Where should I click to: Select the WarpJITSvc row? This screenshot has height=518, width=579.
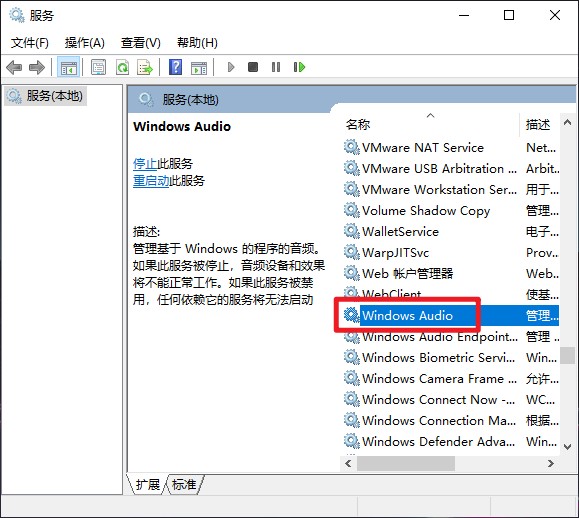click(x=450, y=253)
